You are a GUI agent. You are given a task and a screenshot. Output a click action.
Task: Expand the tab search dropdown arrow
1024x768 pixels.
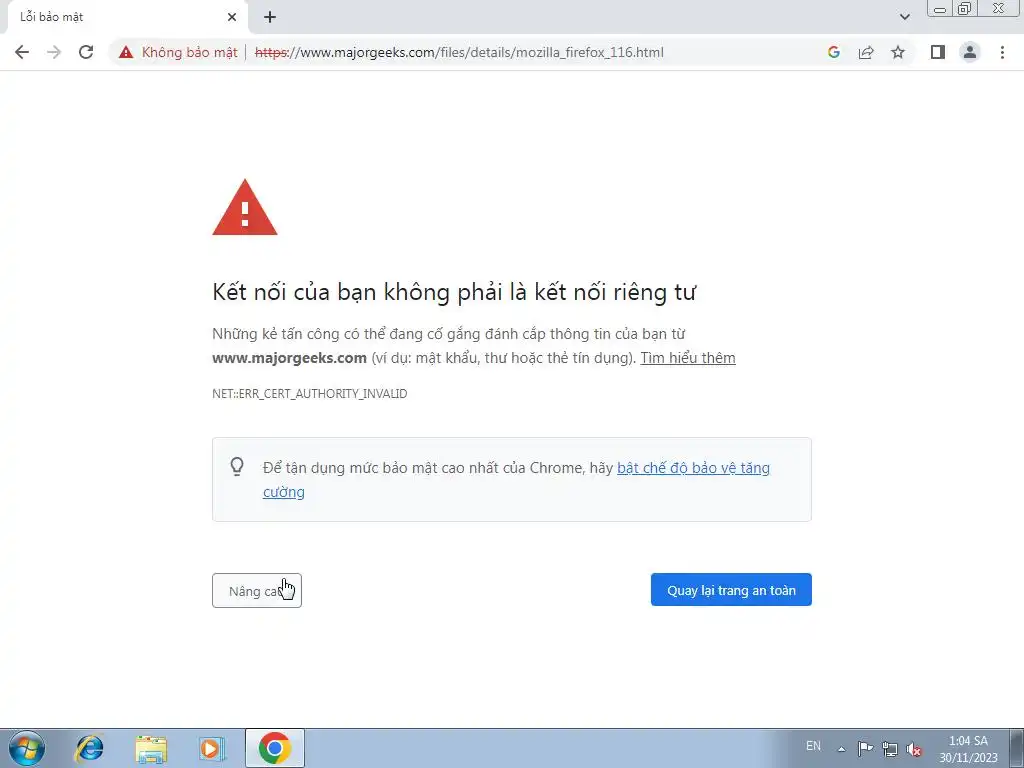click(x=904, y=17)
